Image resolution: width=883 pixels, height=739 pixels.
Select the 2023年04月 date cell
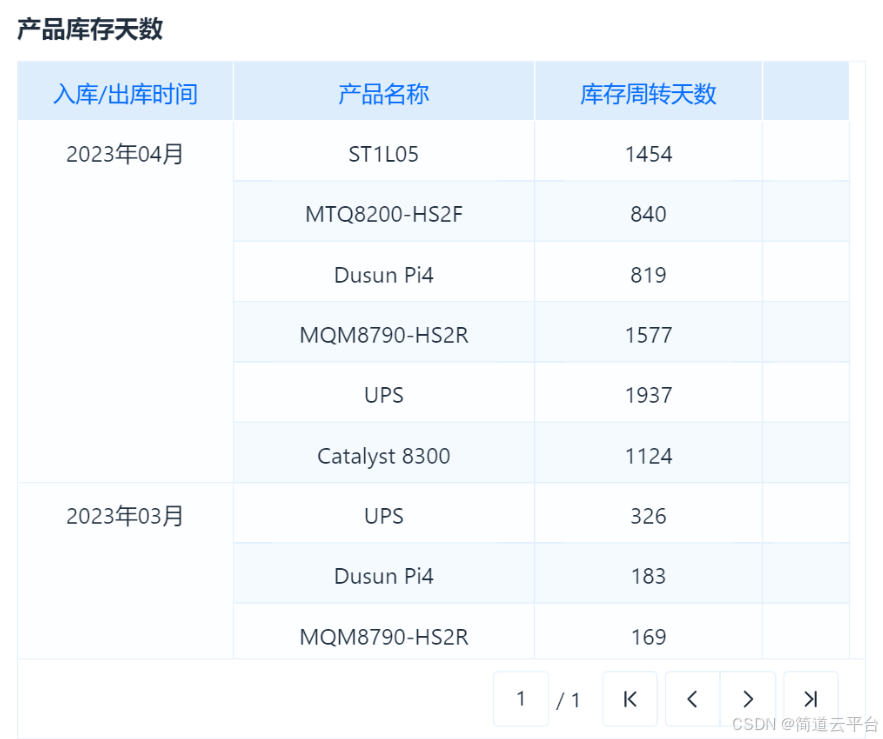coord(125,301)
